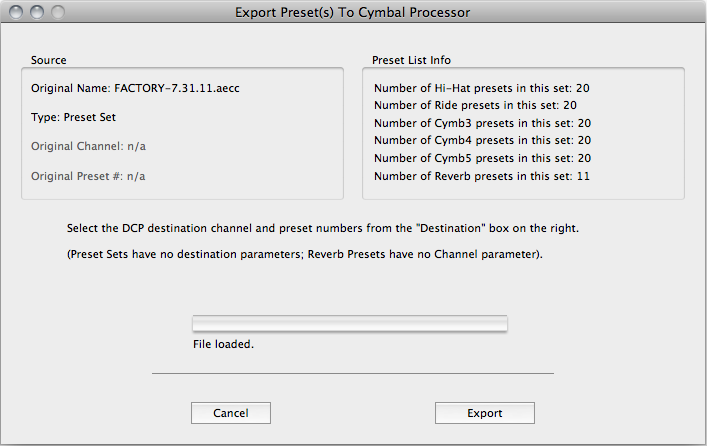Click the Cymb3 presets count line
Viewport: 707px width, 446px height.
coord(482,123)
